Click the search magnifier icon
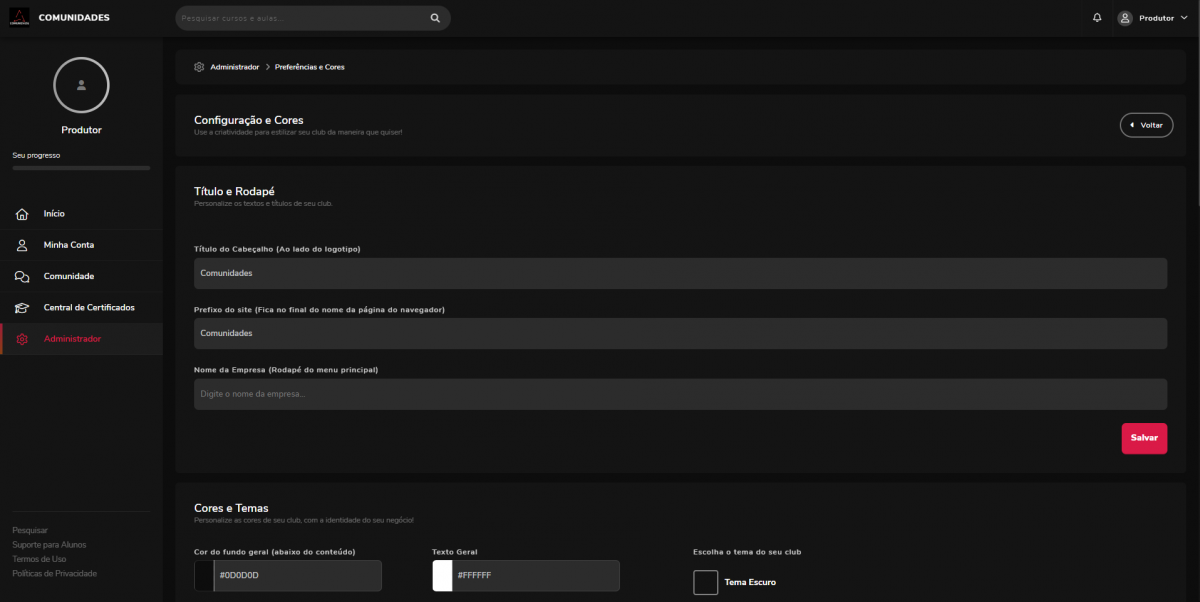Viewport: 1200px width, 602px height. (x=435, y=18)
